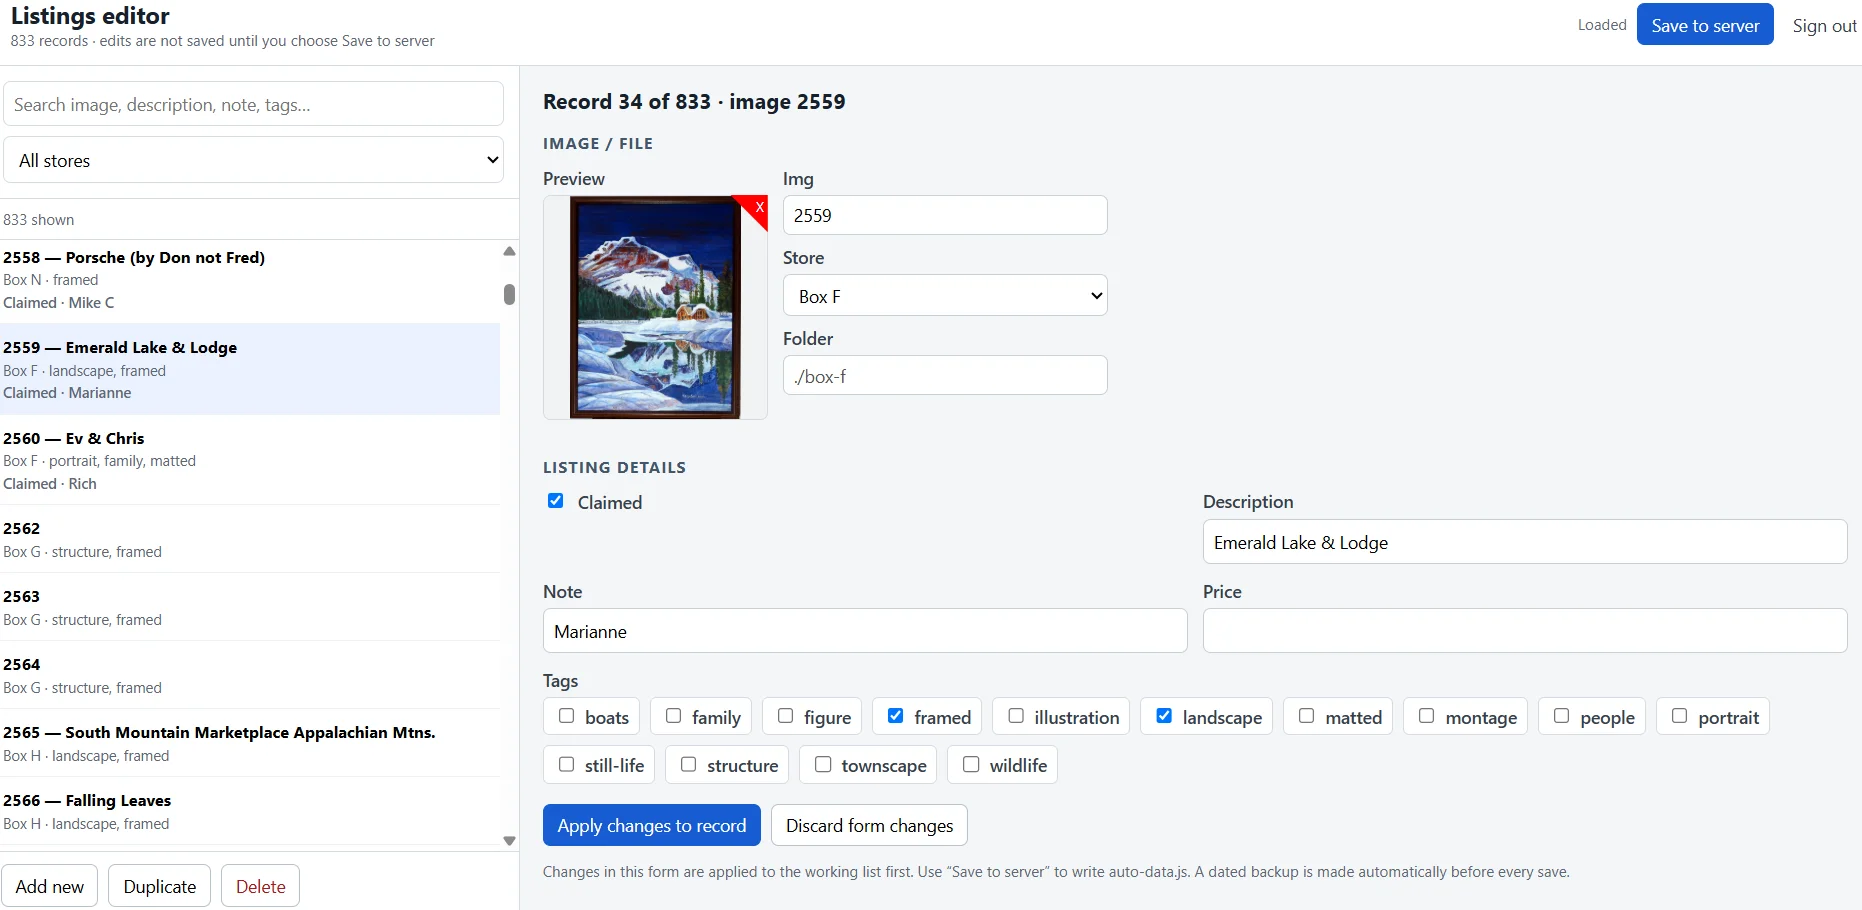The height and width of the screenshot is (910, 1862).
Task: Delete the selected record
Action: (260, 886)
